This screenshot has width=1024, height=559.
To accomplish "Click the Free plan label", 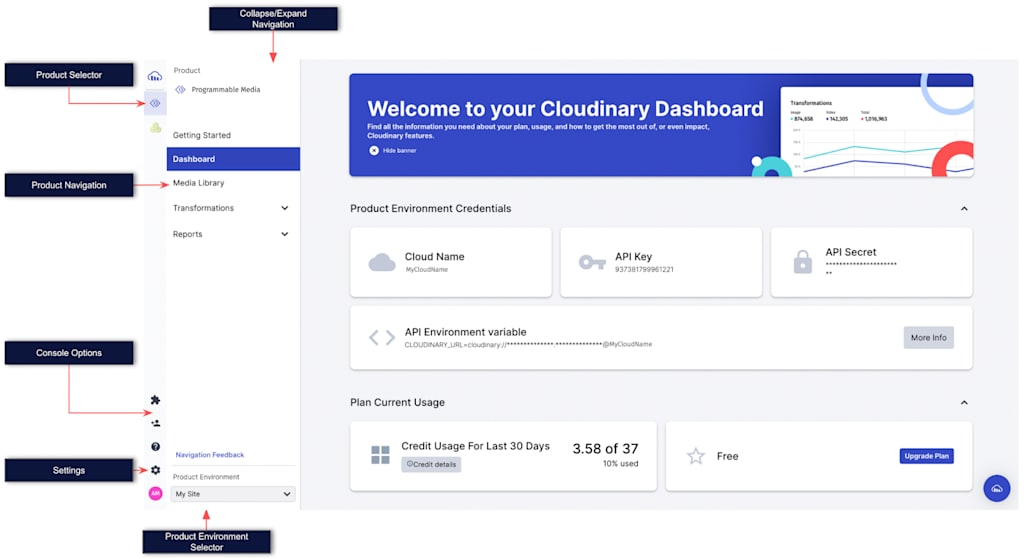I will [728, 456].
